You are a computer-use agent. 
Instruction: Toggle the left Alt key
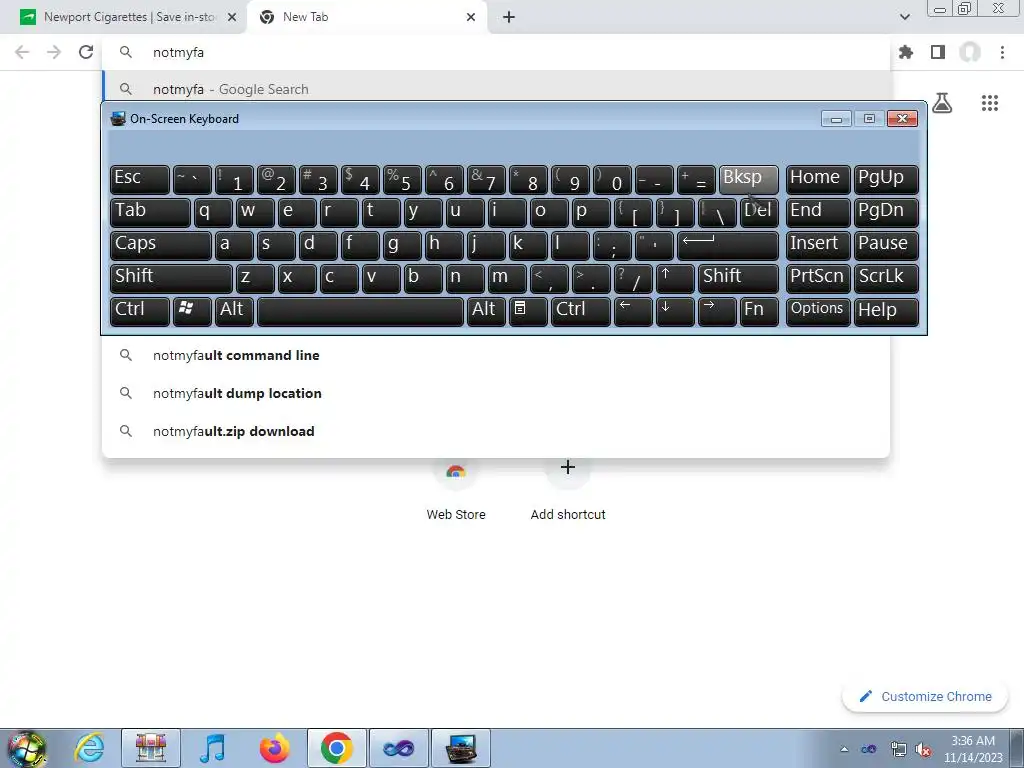click(x=234, y=311)
